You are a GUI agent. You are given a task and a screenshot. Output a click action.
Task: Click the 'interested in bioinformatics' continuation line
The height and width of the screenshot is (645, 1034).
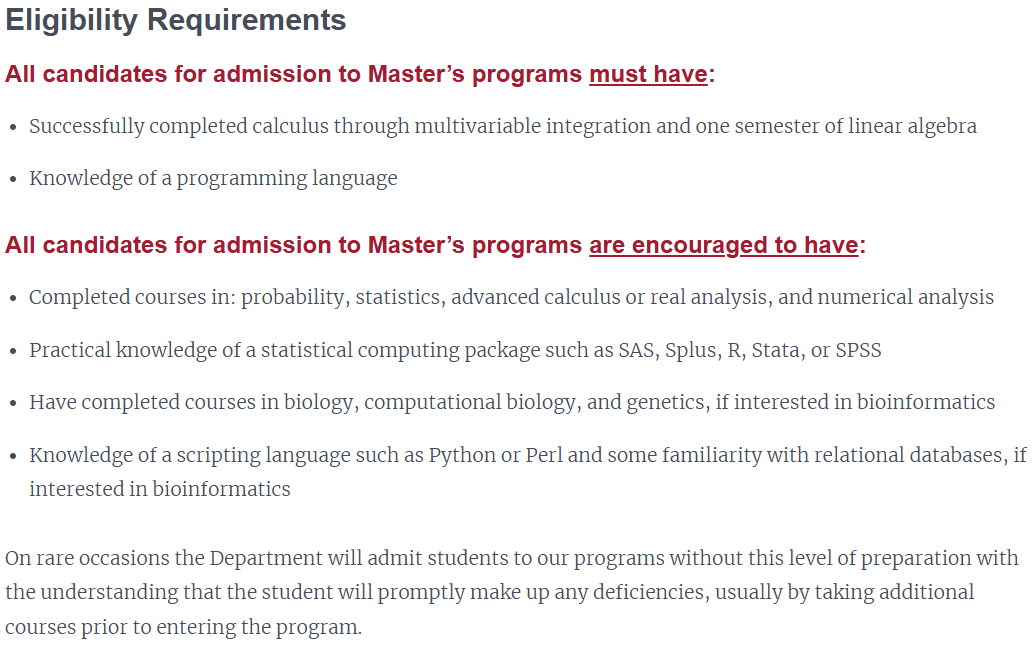pyautogui.click(x=160, y=489)
